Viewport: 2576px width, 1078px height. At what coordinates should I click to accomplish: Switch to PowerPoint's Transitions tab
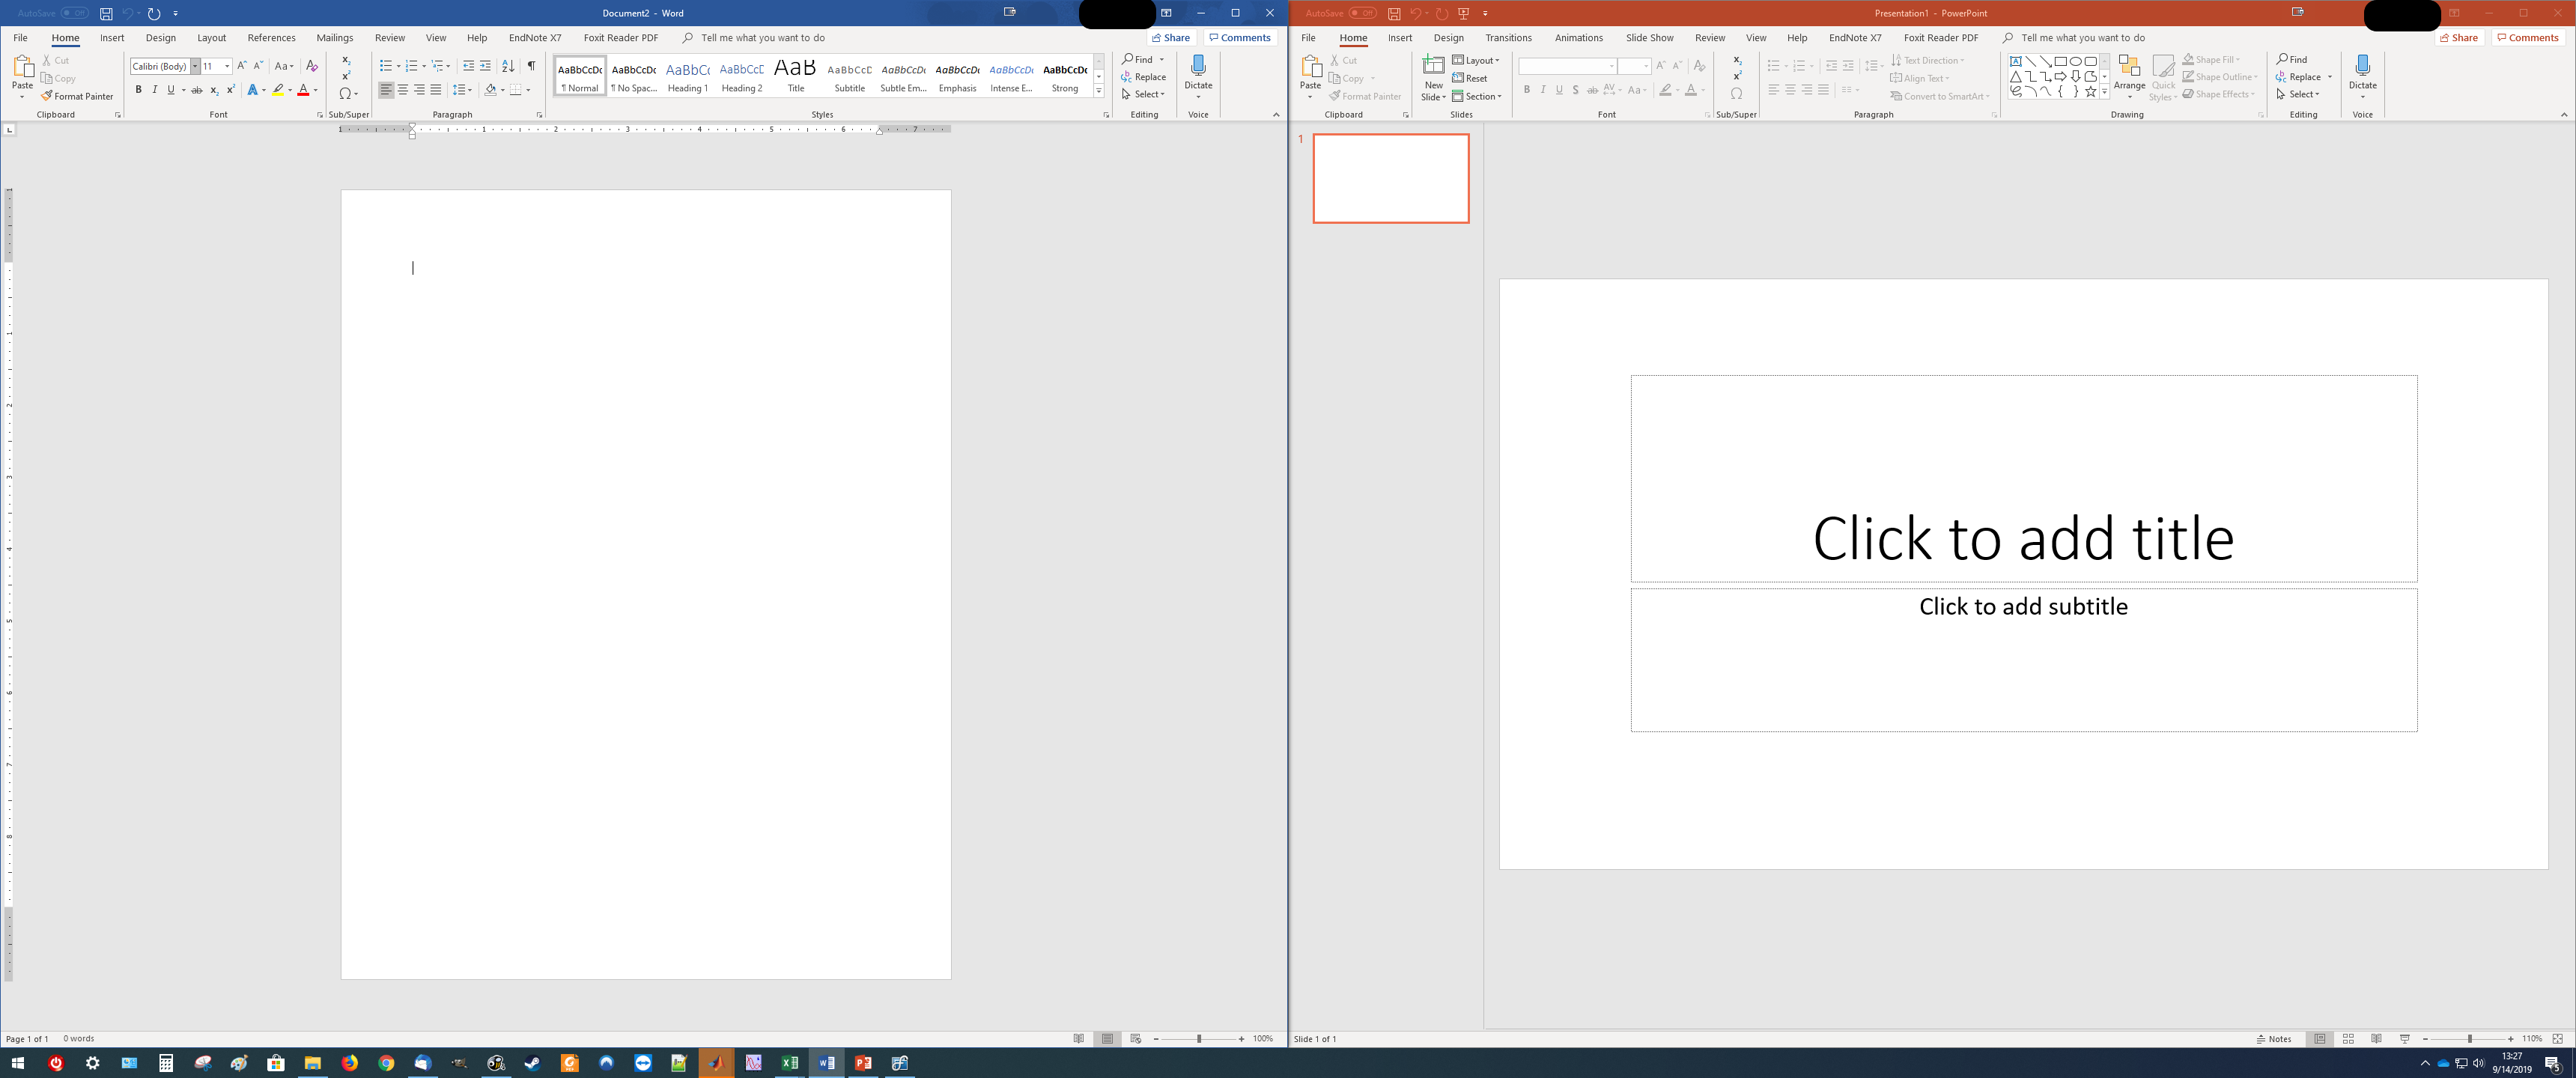(x=1507, y=38)
